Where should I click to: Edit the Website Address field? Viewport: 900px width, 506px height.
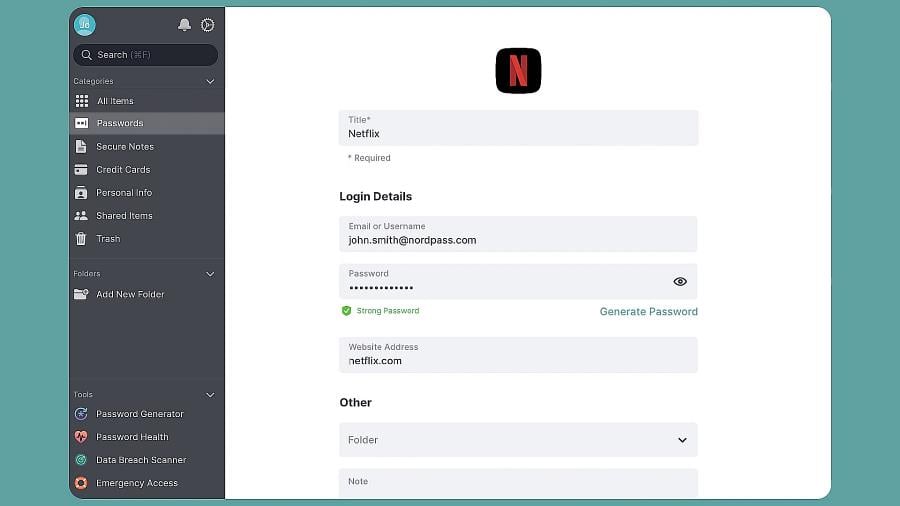click(518, 355)
